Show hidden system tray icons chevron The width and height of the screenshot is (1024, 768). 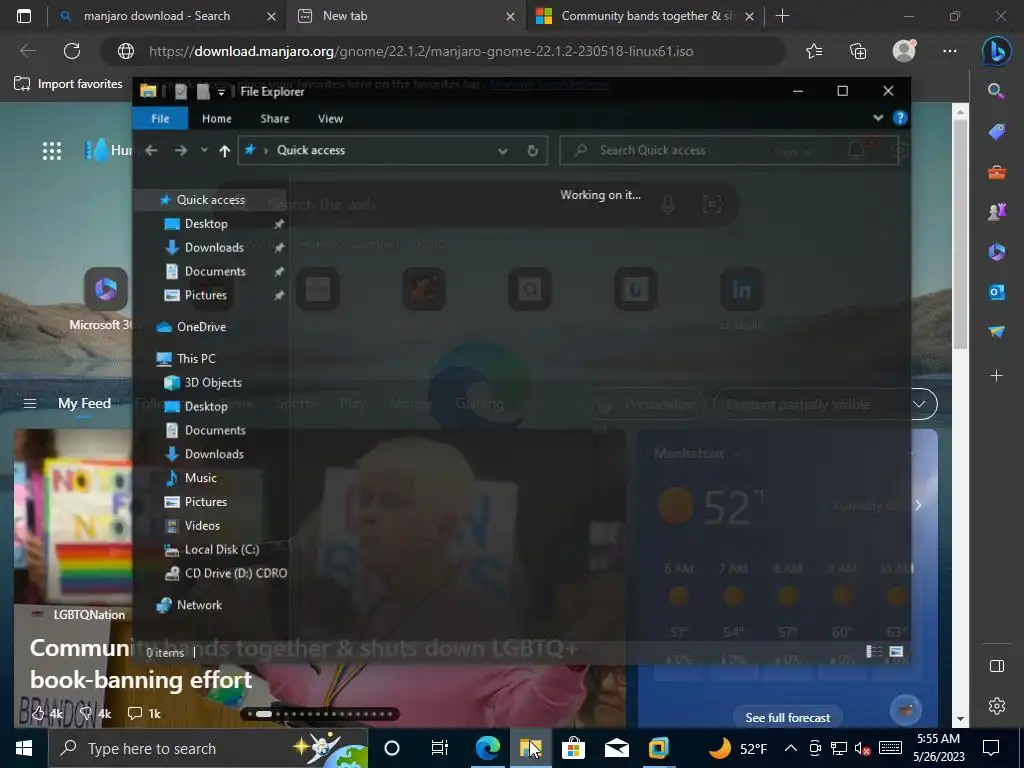click(790, 748)
